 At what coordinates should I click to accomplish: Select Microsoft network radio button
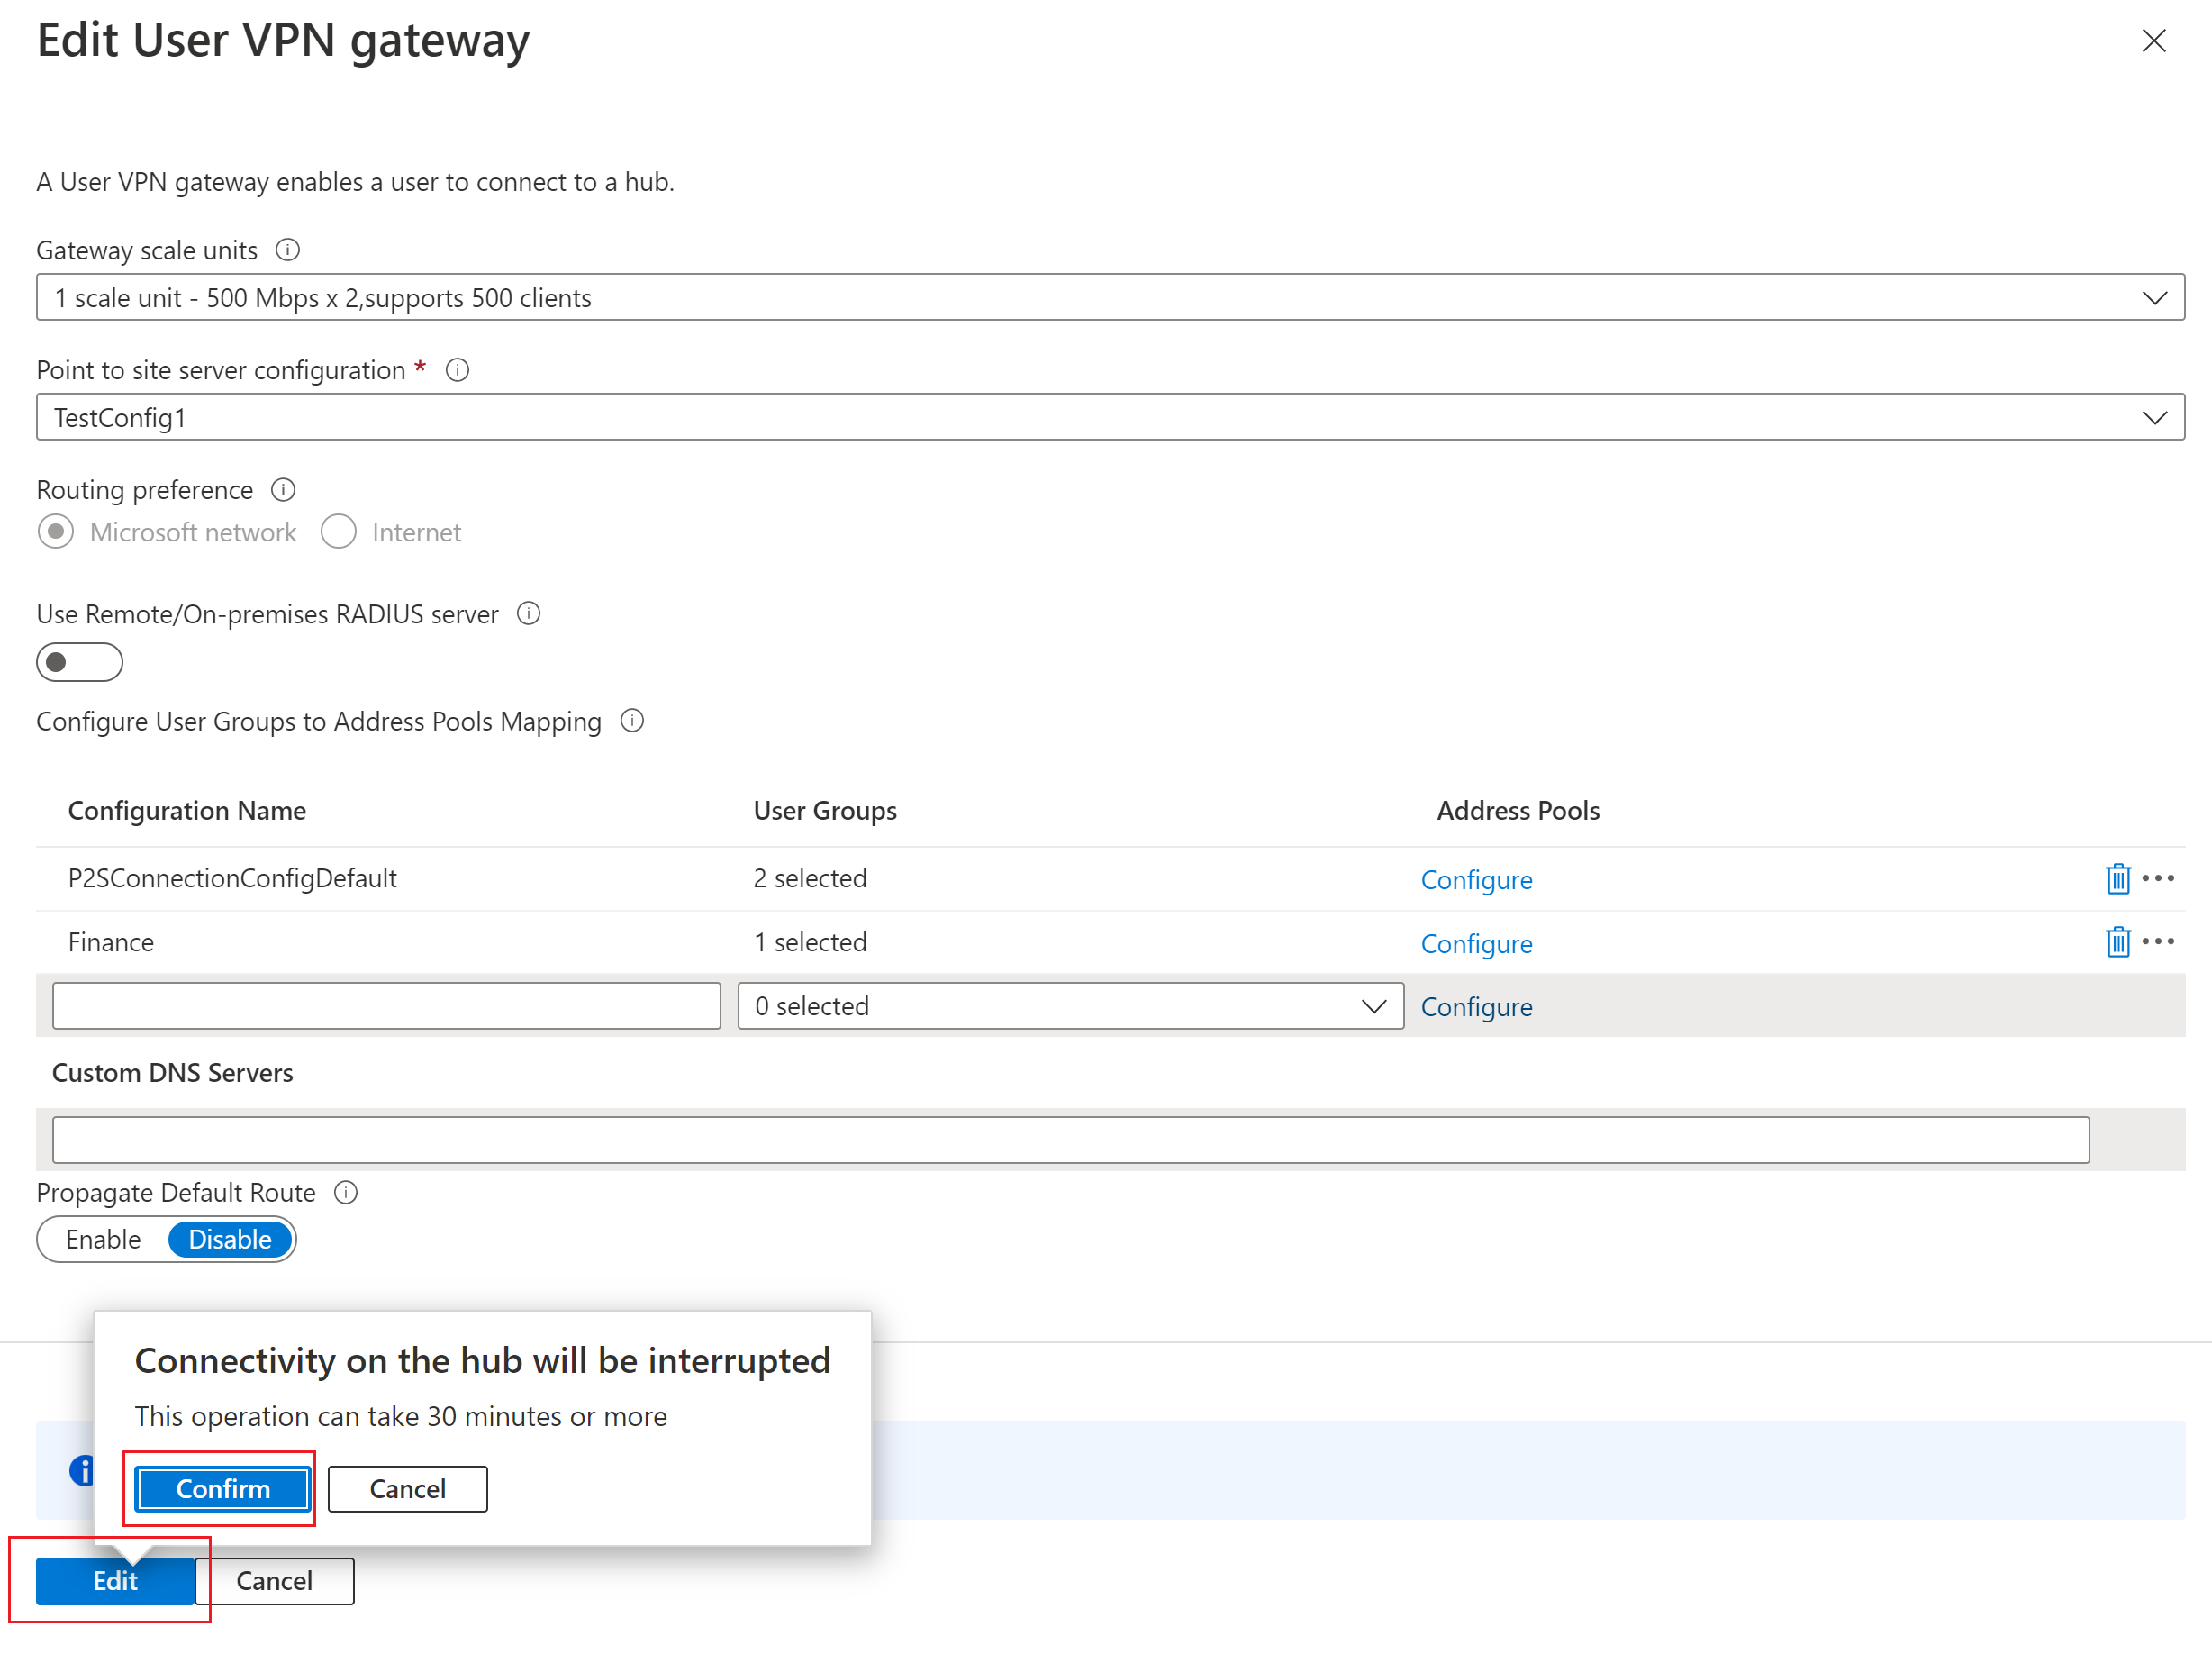pos(56,532)
